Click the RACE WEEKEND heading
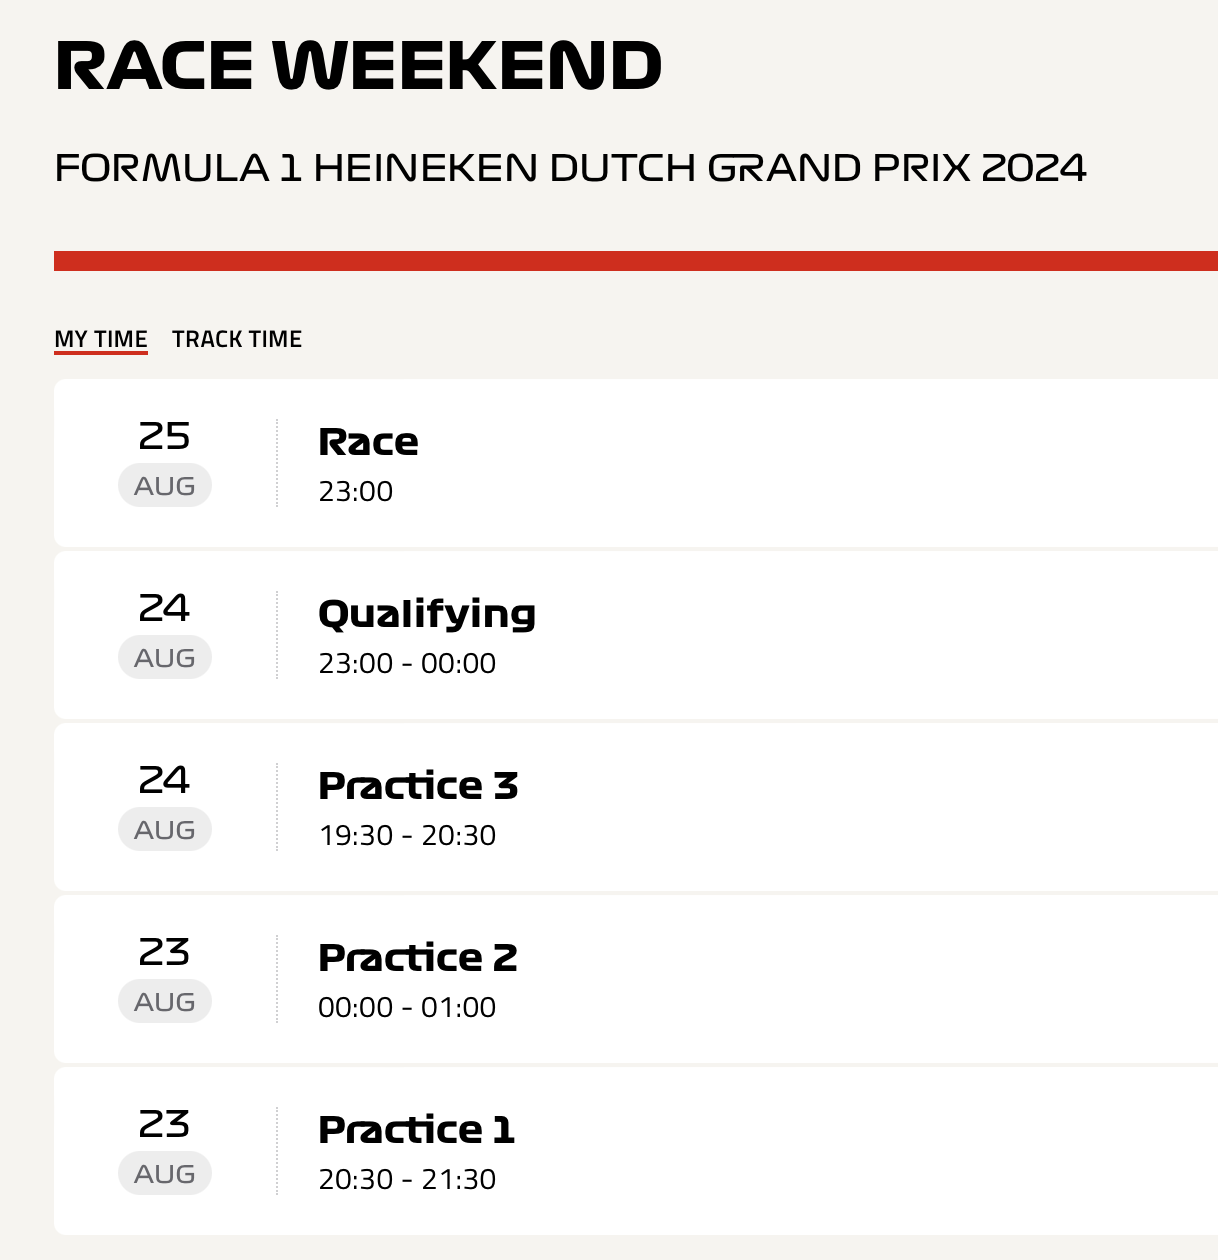Image resolution: width=1218 pixels, height=1260 pixels. (x=358, y=66)
